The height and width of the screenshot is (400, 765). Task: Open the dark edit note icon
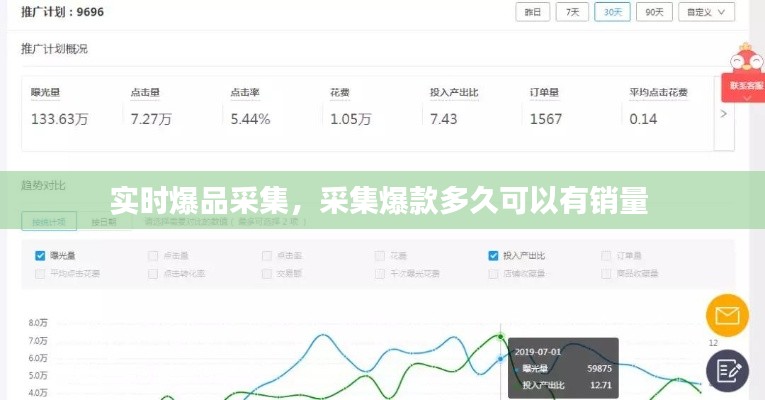(727, 369)
